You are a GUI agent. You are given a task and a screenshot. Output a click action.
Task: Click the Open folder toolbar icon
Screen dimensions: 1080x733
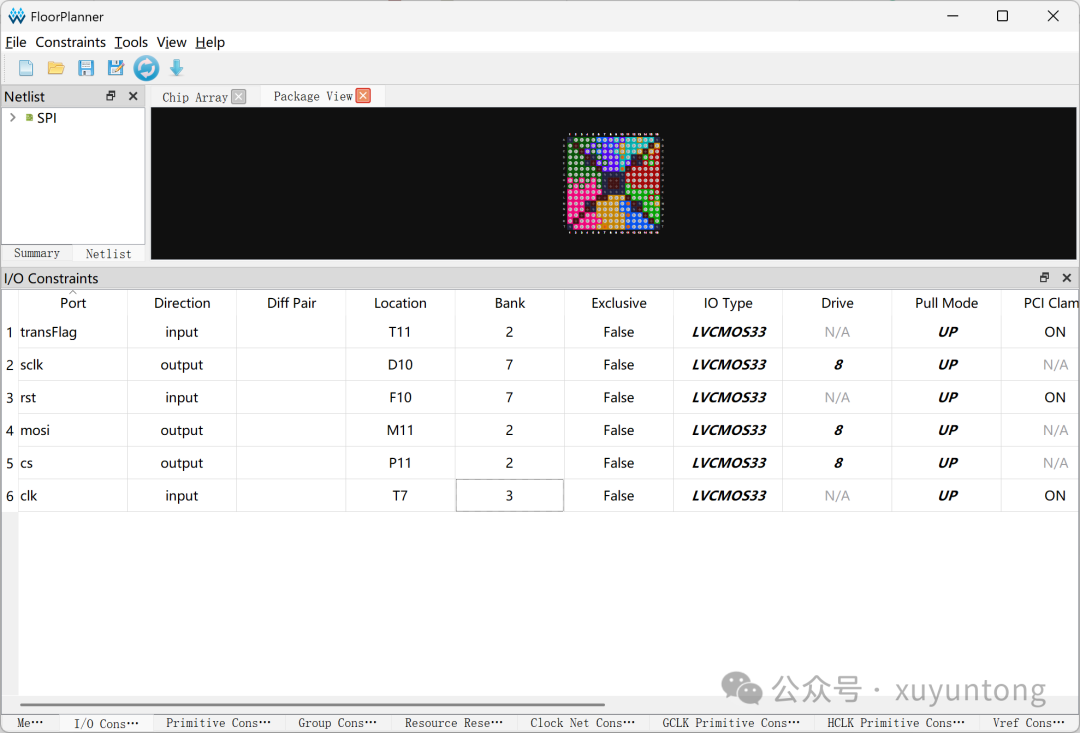coord(56,68)
